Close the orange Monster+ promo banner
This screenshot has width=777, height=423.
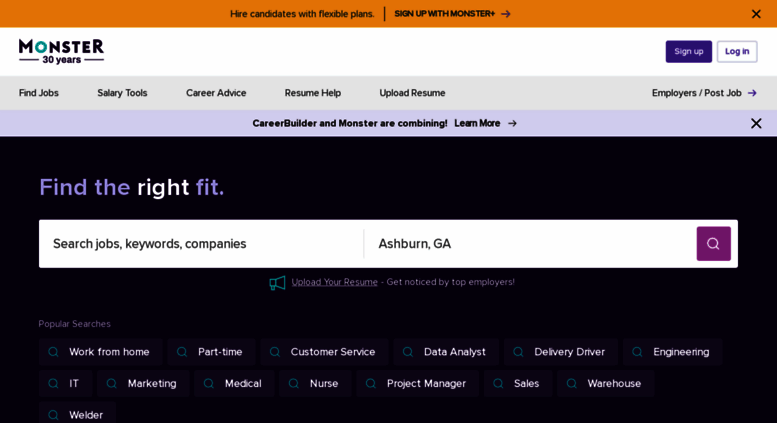(x=756, y=14)
